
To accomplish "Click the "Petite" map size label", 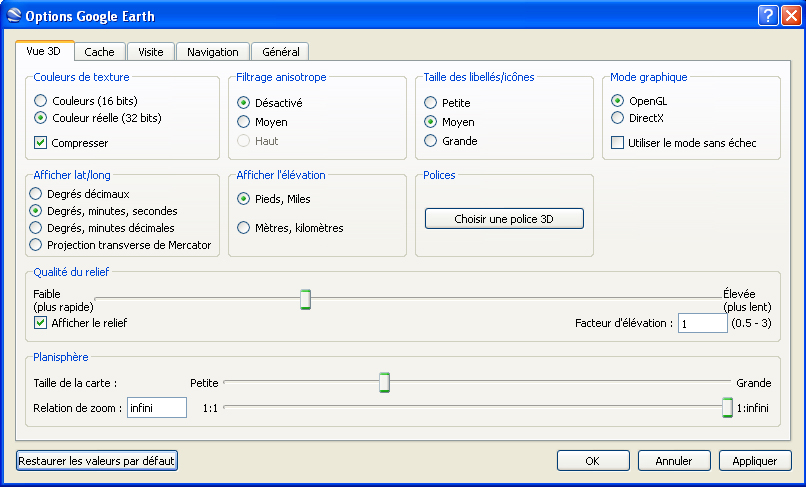I will tap(204, 383).
